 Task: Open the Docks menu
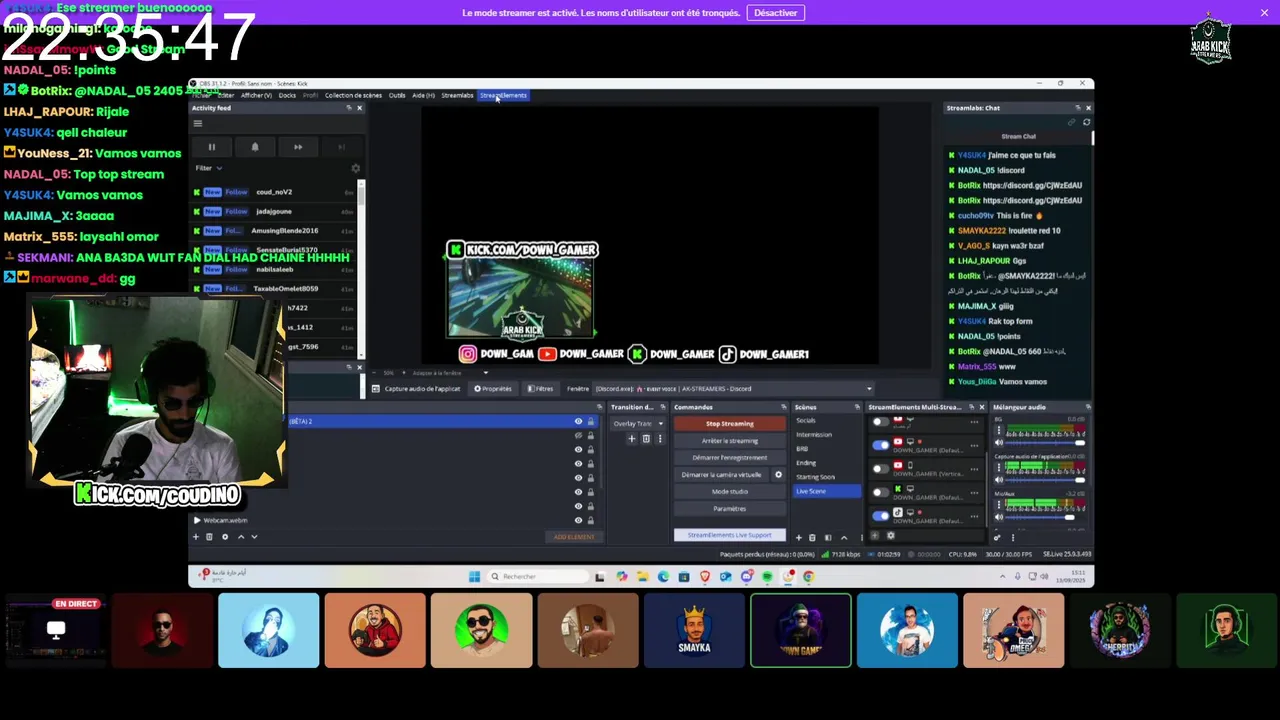click(287, 95)
